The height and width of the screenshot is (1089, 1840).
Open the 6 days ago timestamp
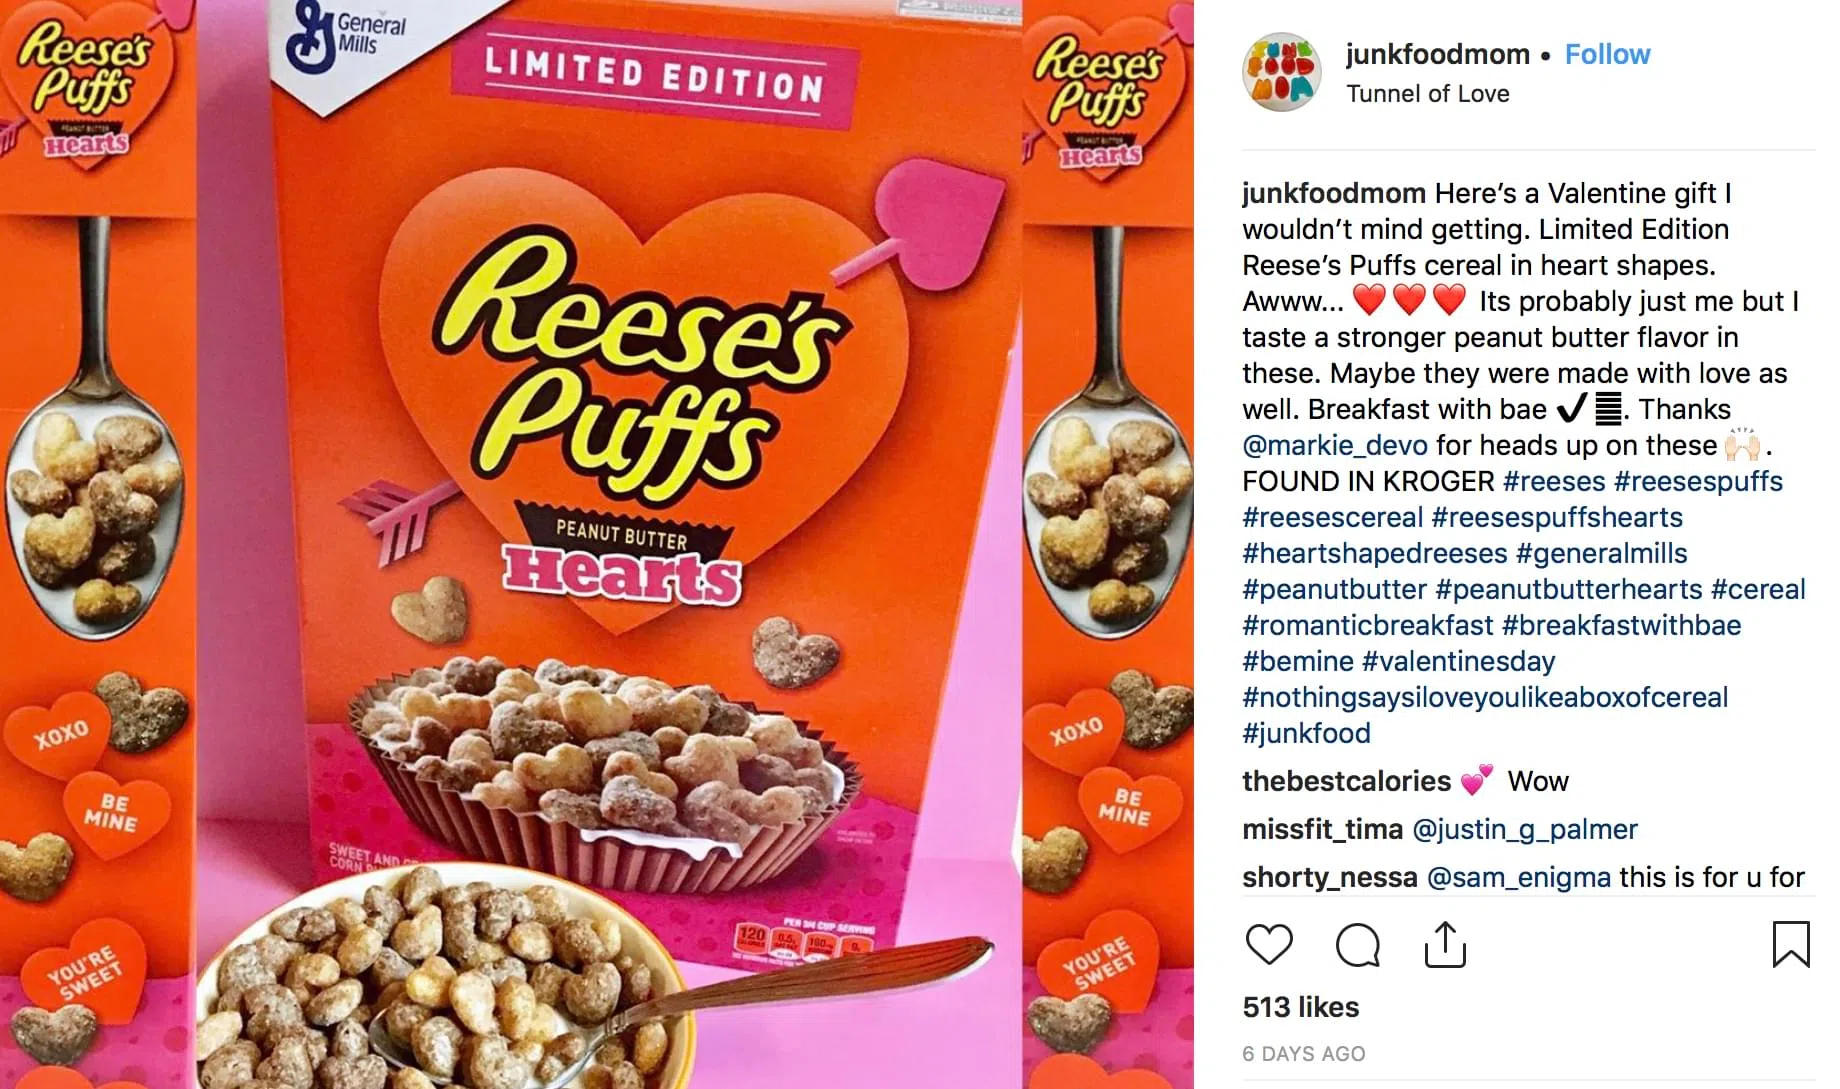1303,1053
